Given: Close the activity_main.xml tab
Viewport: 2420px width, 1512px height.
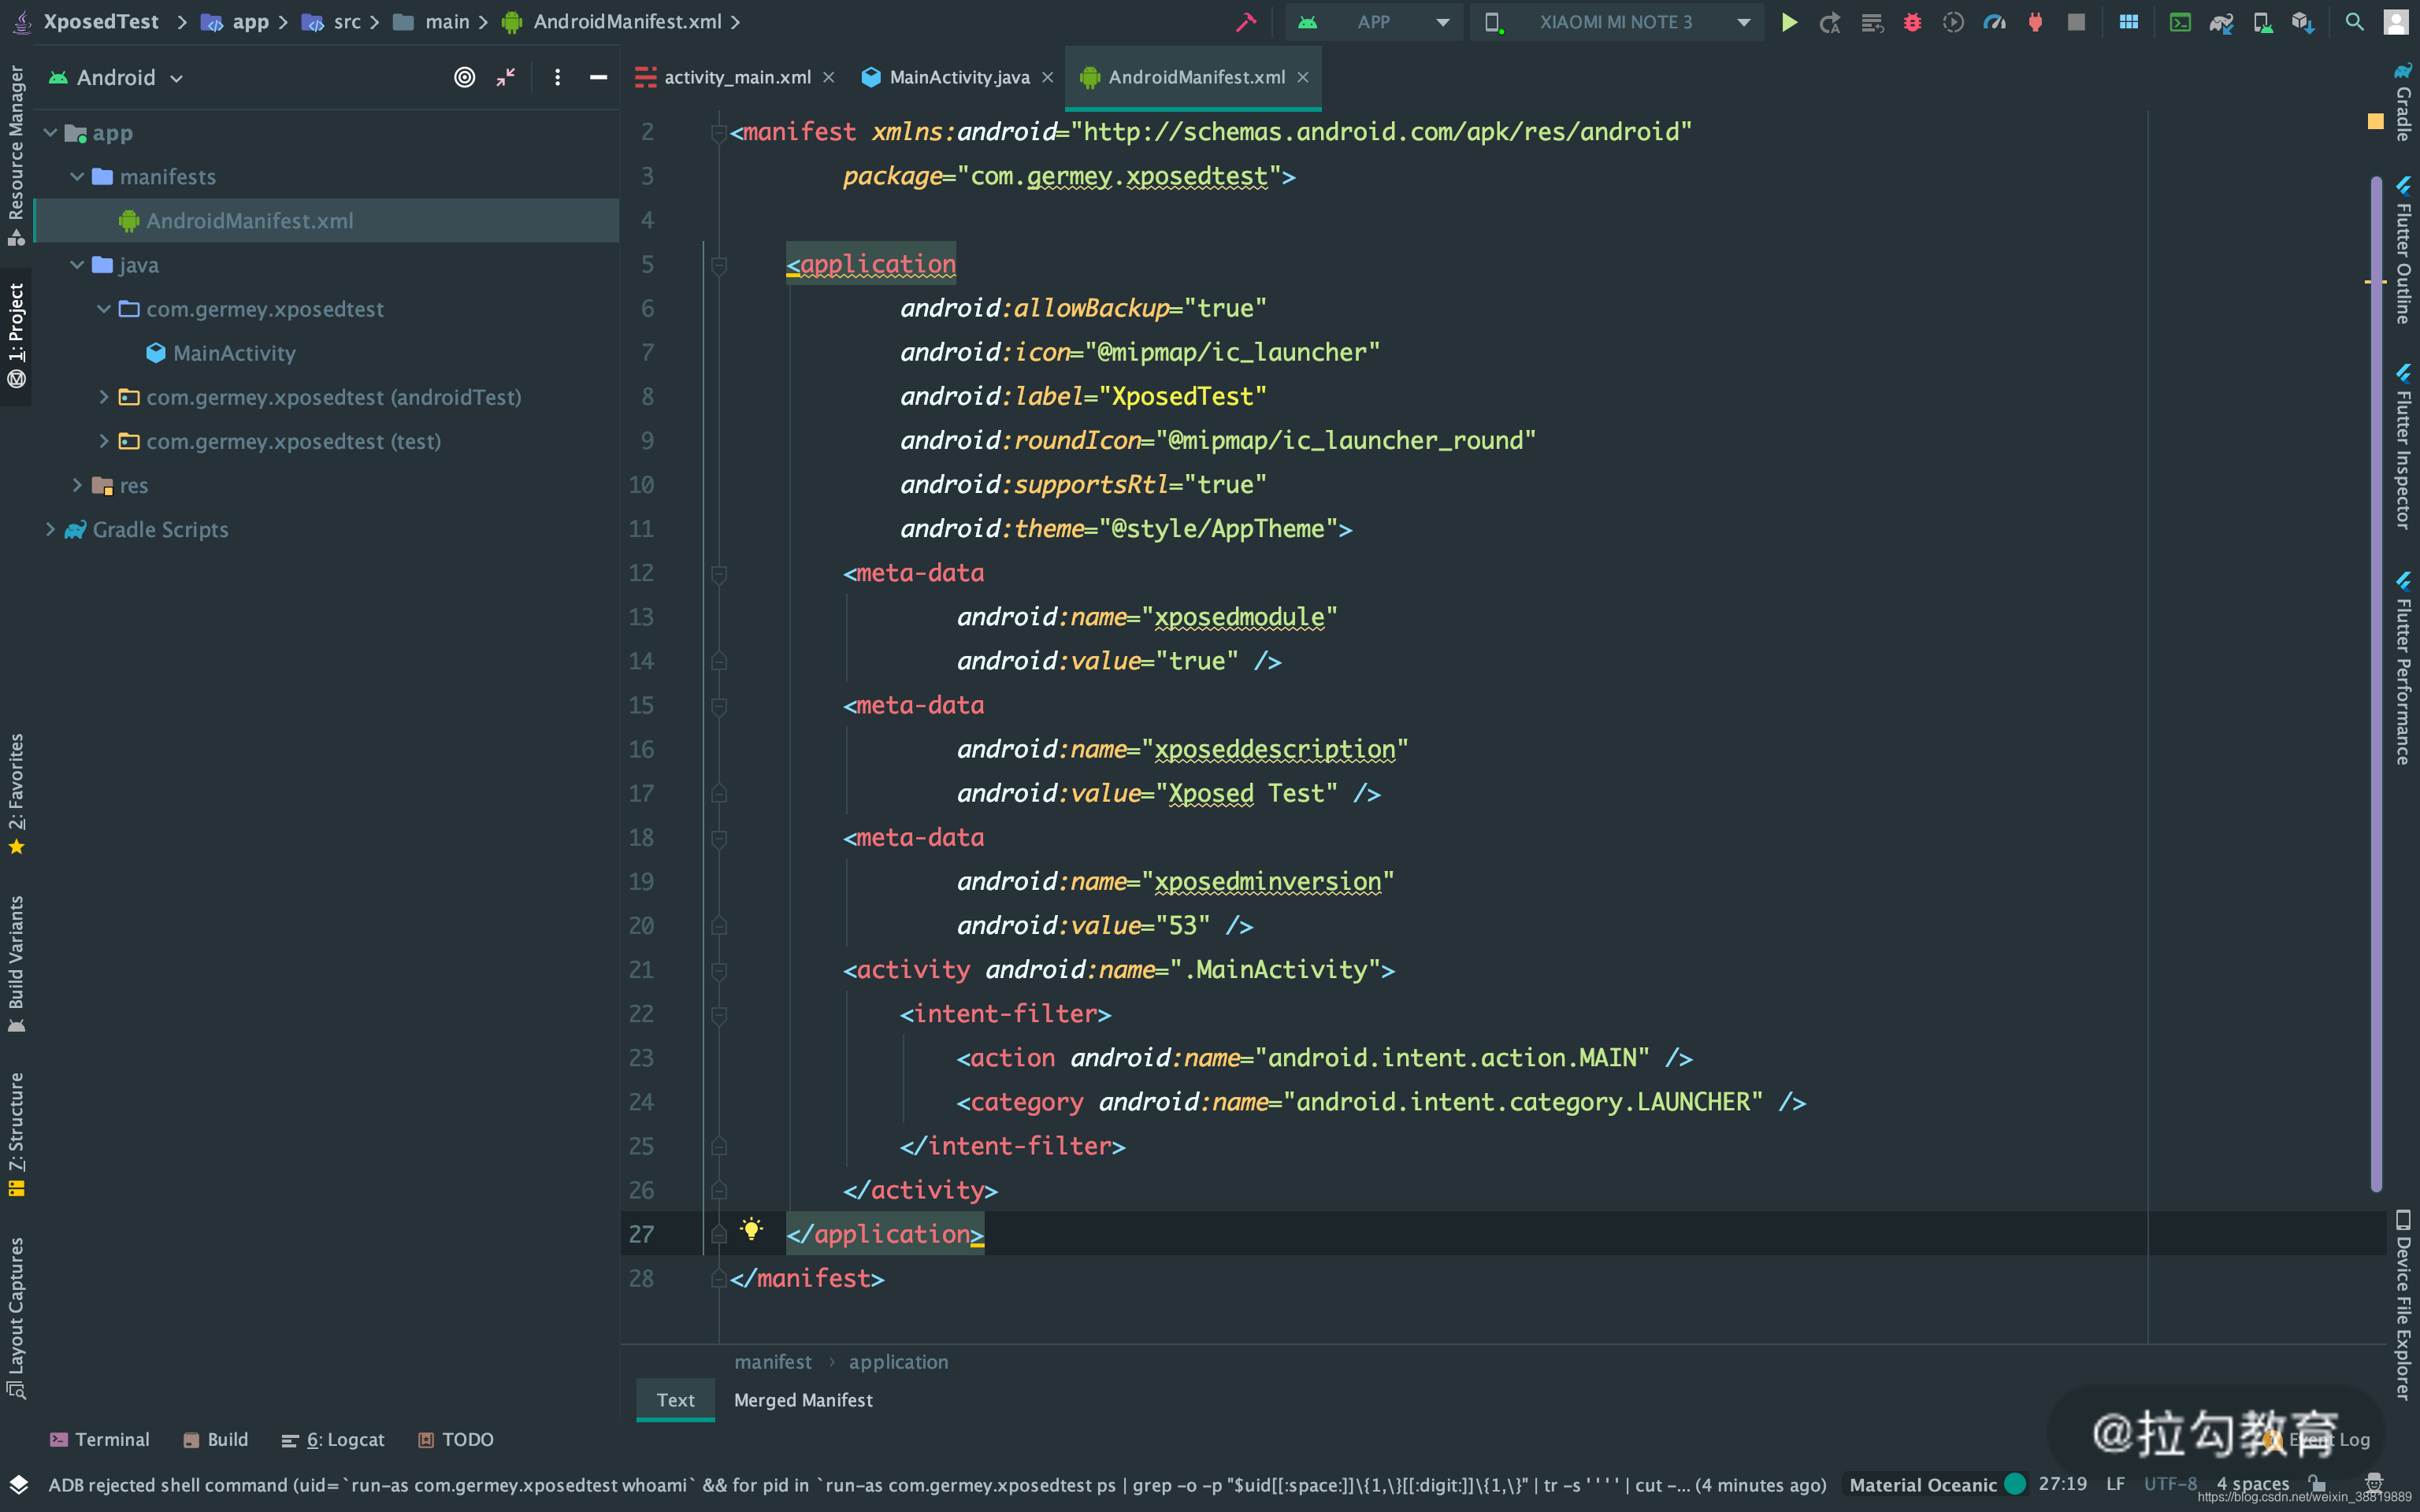Looking at the screenshot, I should pos(828,77).
